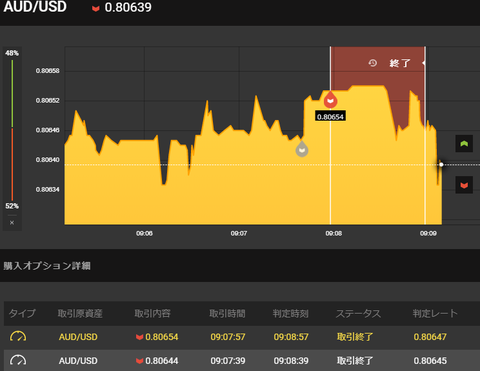Viewport: 480px width, 371px height.
Task: Click the 判定時刻 column header
Action: pos(291,313)
